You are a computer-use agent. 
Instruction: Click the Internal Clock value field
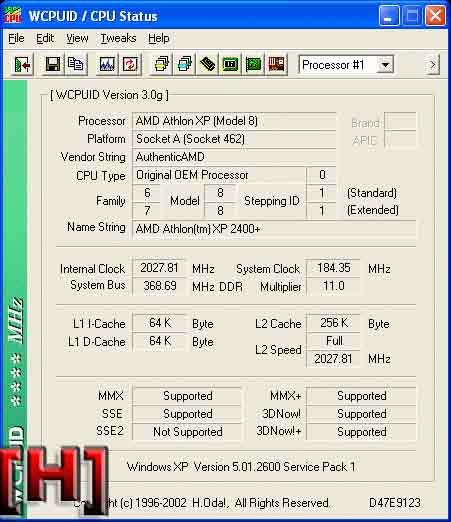tap(159, 268)
